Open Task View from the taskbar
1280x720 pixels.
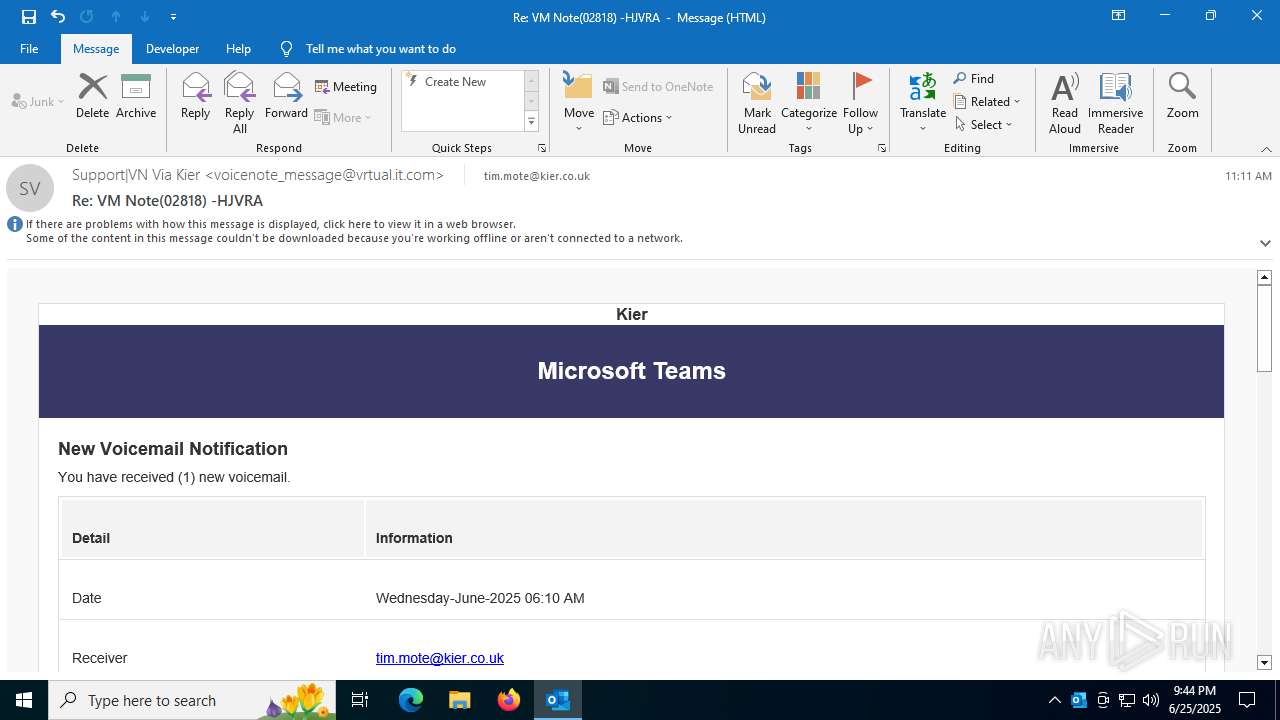pyautogui.click(x=361, y=700)
